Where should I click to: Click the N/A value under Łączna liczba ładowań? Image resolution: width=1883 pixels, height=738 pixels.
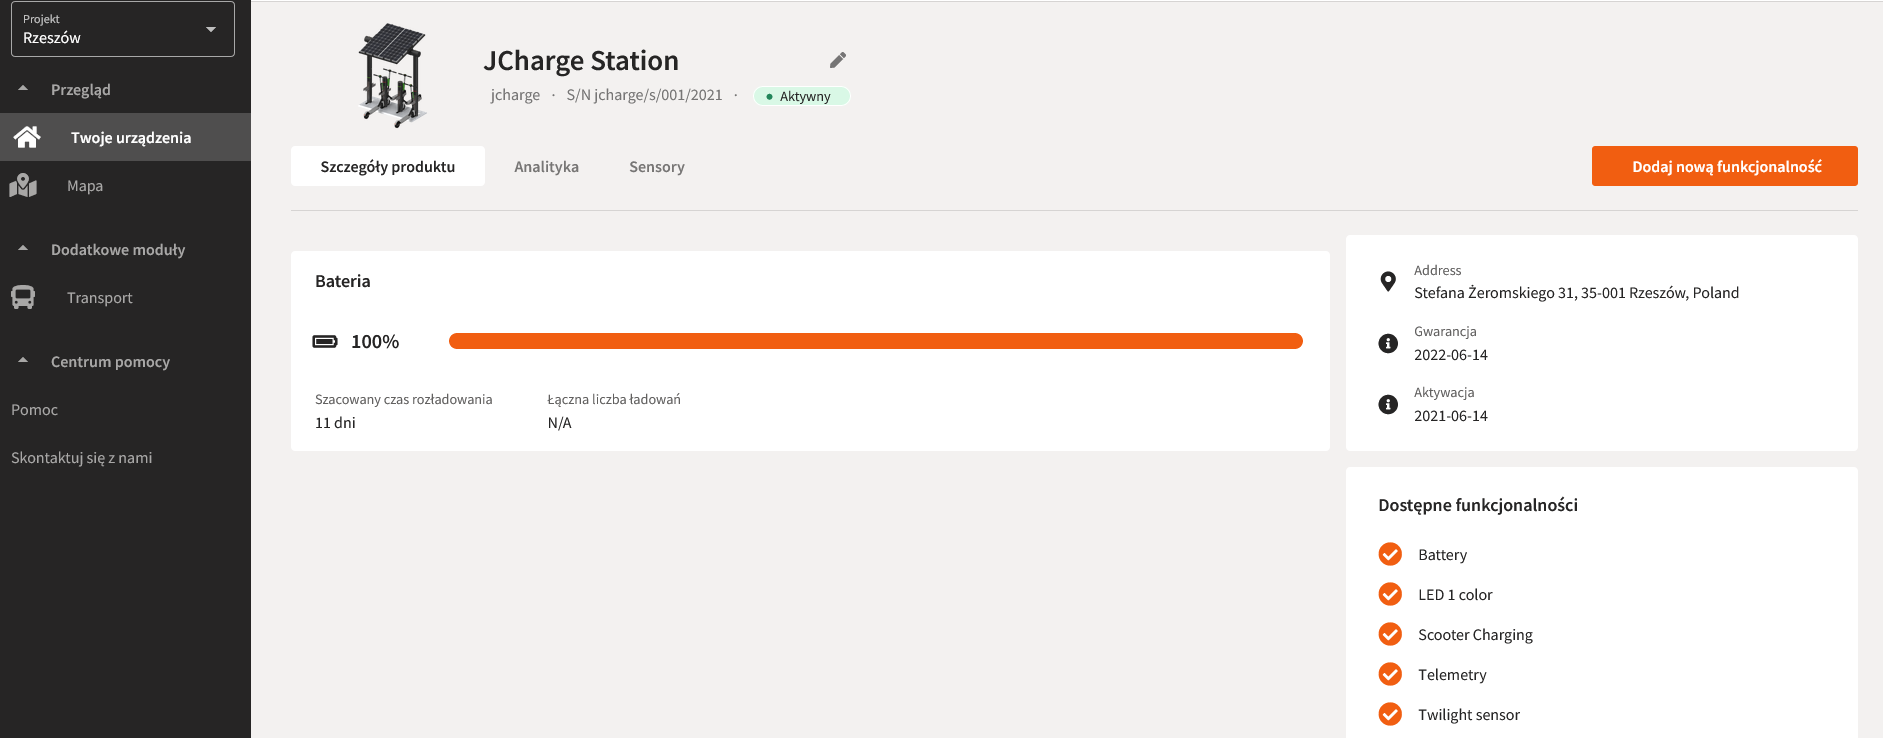click(560, 423)
